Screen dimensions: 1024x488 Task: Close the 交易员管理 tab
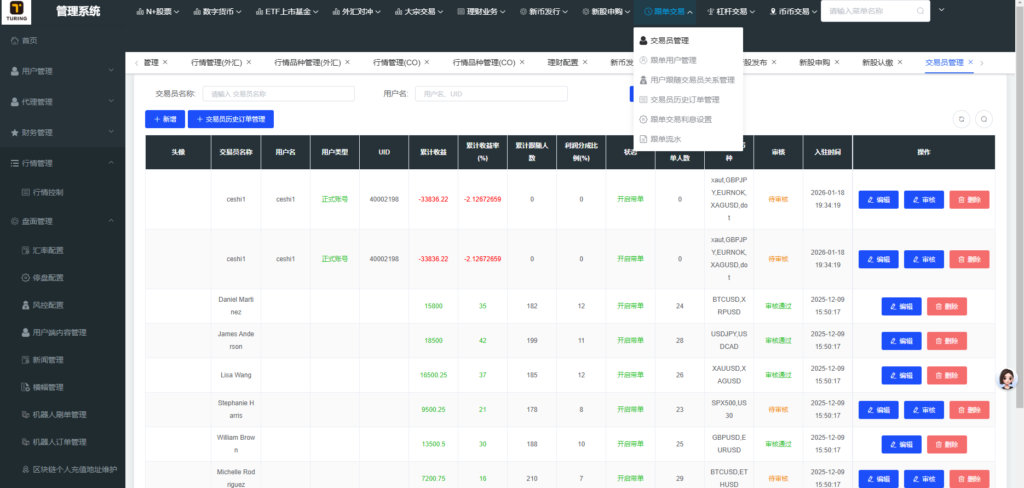coord(970,62)
